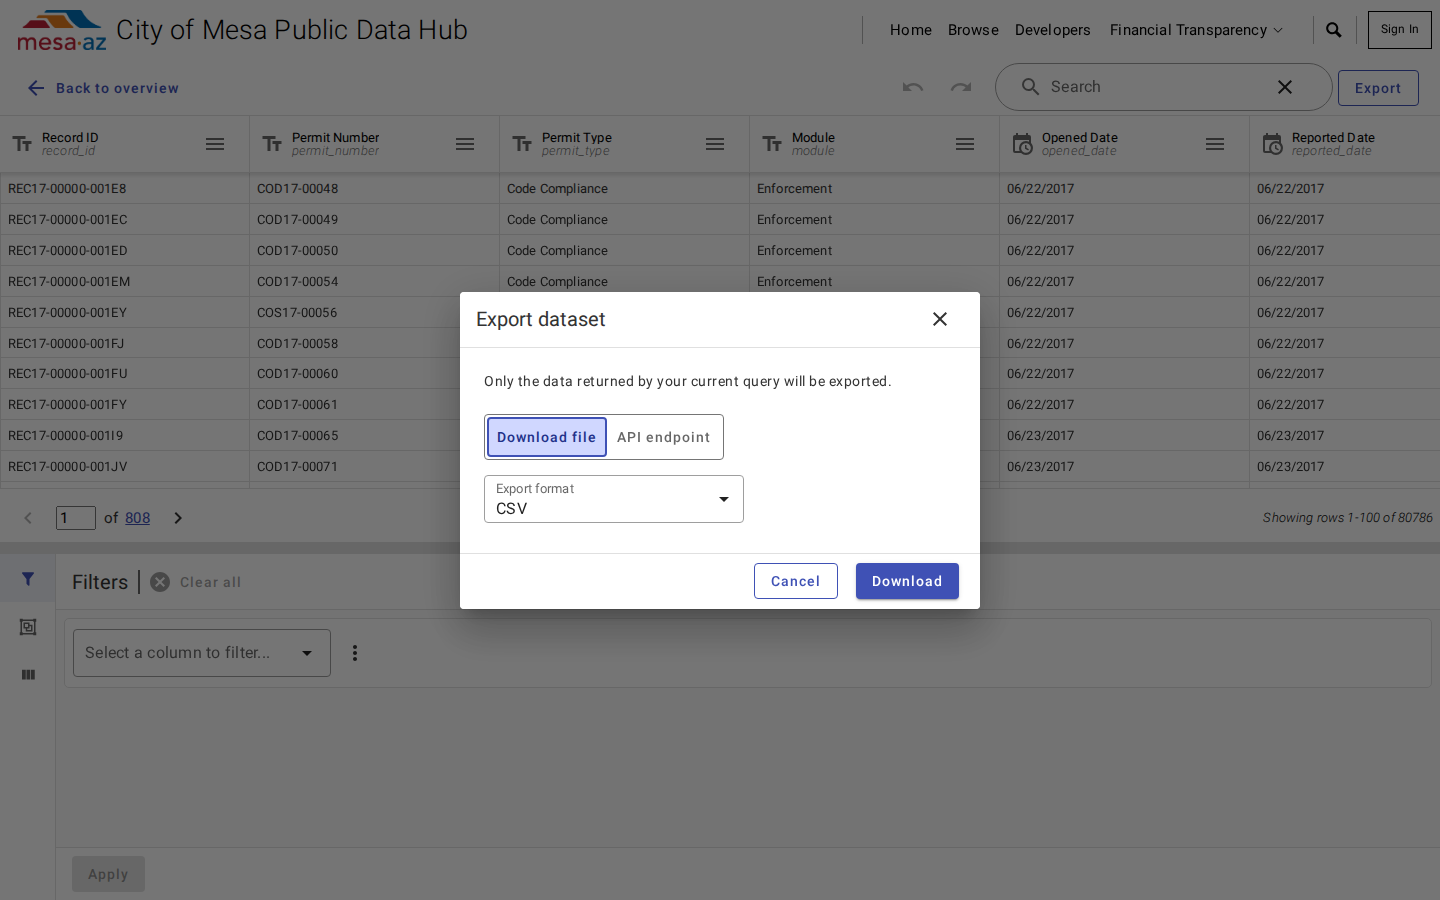Click Opened Date calendar icon
This screenshot has width=1440, height=900.
coord(1022,144)
